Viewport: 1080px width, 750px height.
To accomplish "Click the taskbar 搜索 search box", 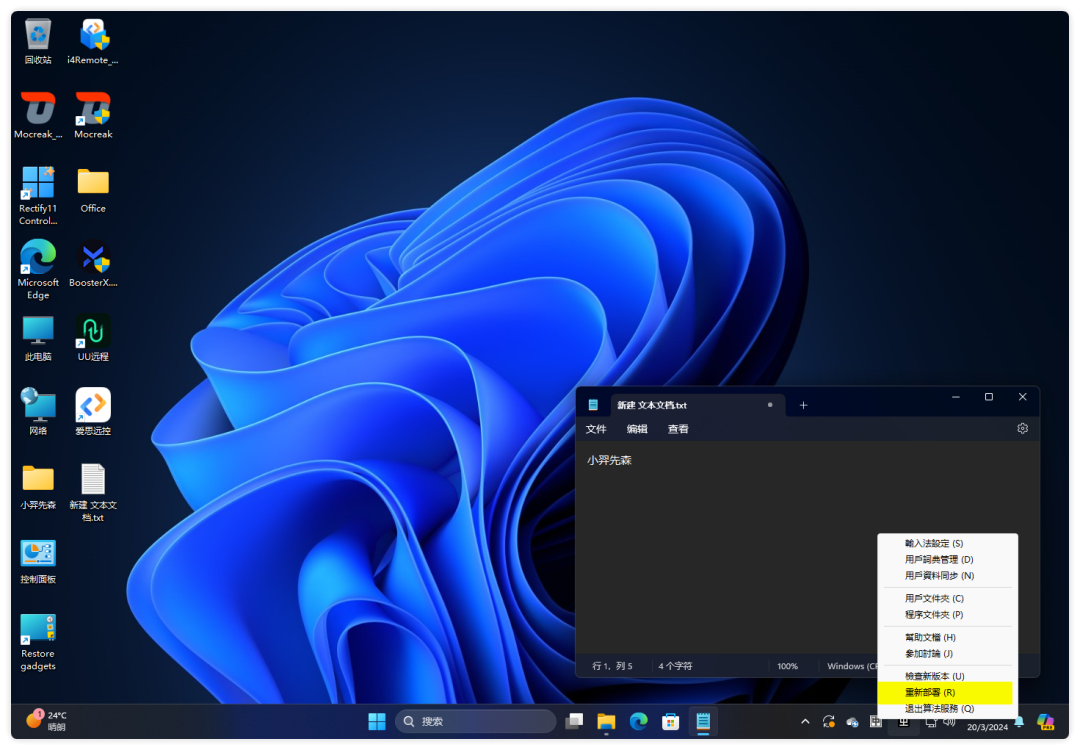I will click(476, 721).
